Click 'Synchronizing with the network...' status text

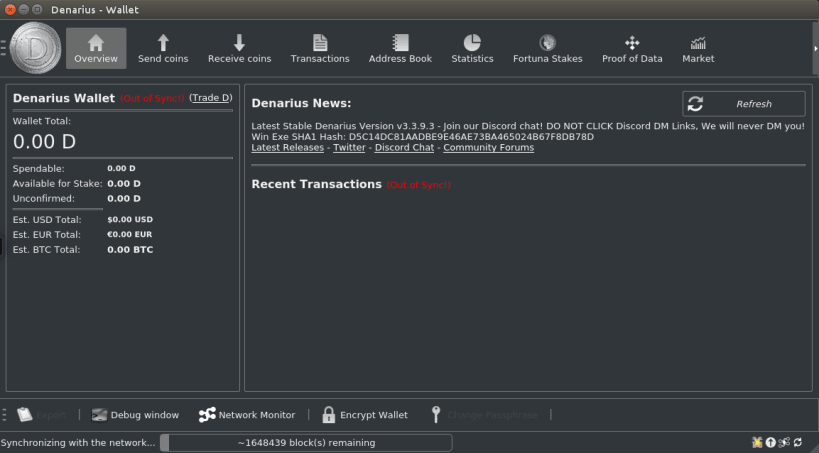78,443
